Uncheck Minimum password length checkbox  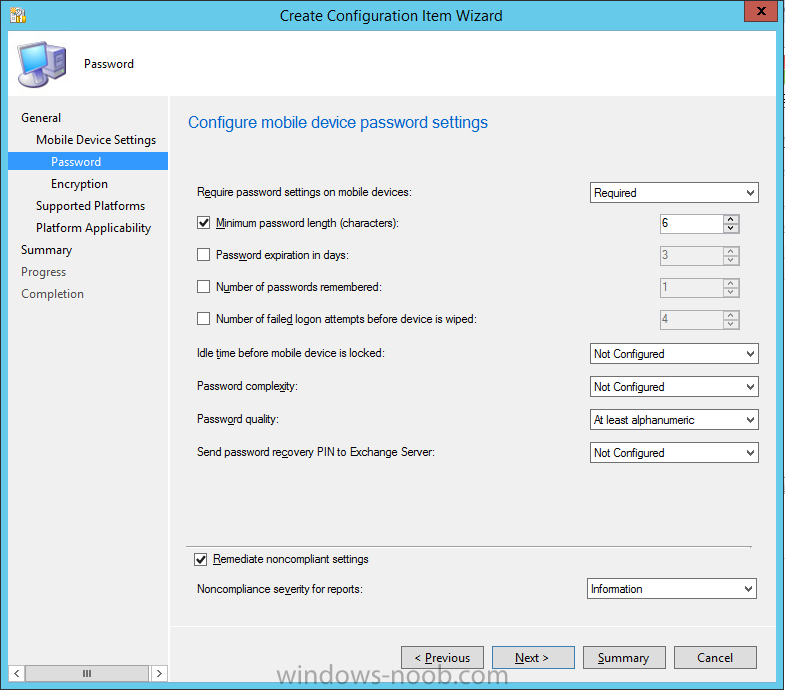pos(203,223)
